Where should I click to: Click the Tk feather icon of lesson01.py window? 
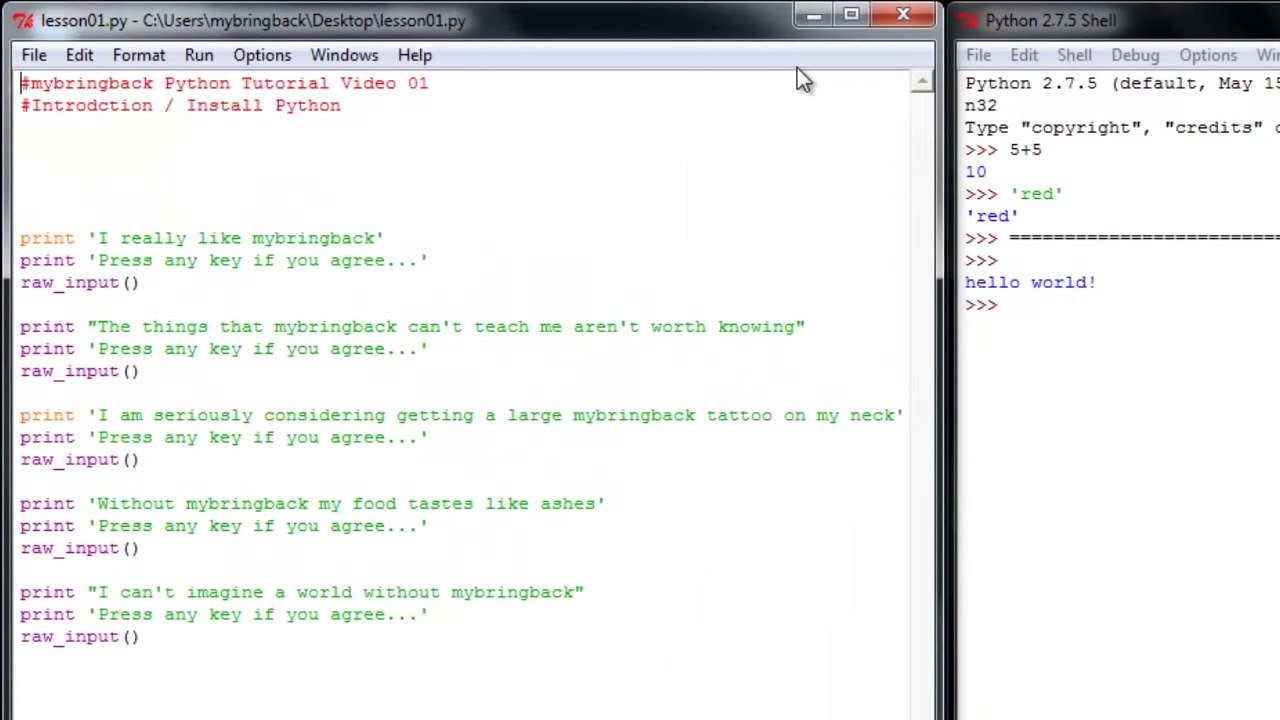[x=23, y=20]
